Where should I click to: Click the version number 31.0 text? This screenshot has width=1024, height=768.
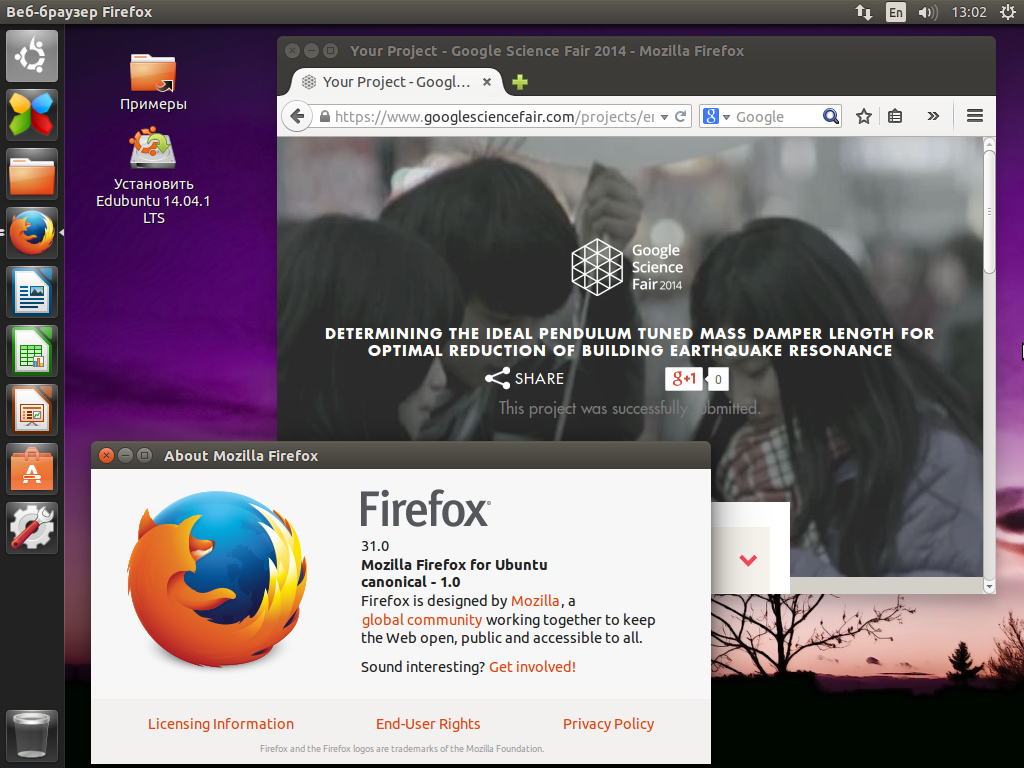point(375,546)
